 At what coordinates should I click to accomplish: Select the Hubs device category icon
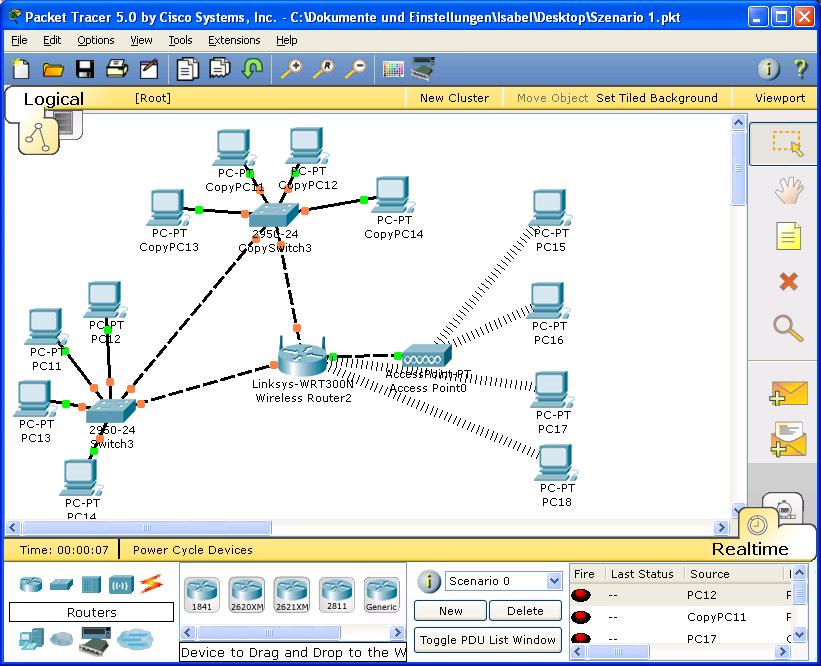click(x=91, y=584)
